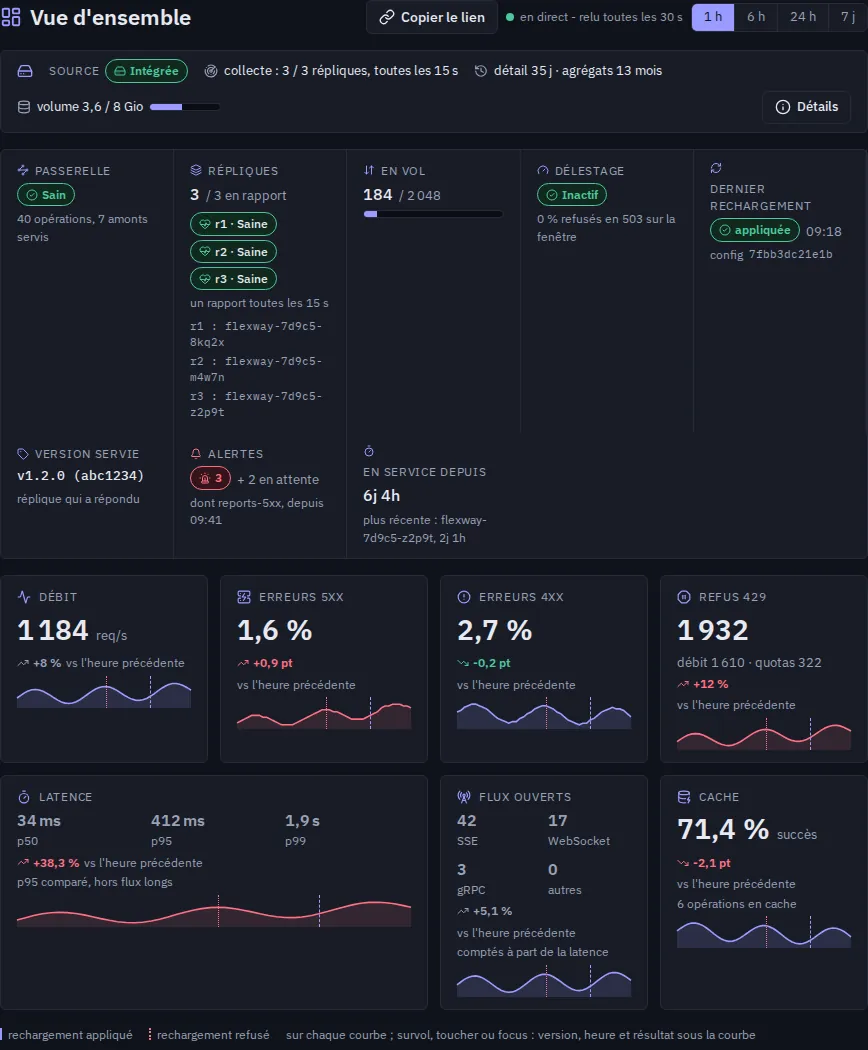The width and height of the screenshot is (868, 1050).
Task: Click the 1,9 s p99 latency value
Action: [x=302, y=821]
